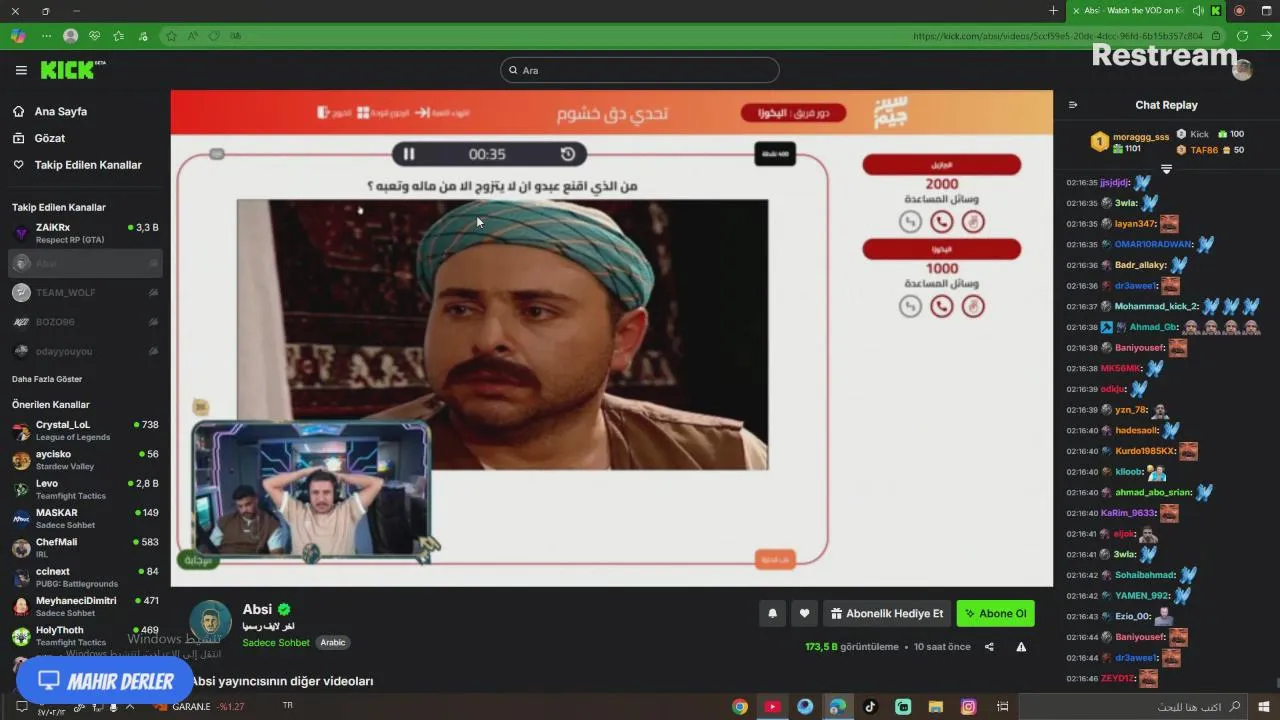Click the 2000 team phone lifeline icon
Image resolution: width=1280 pixels, height=720 pixels.
(941, 222)
